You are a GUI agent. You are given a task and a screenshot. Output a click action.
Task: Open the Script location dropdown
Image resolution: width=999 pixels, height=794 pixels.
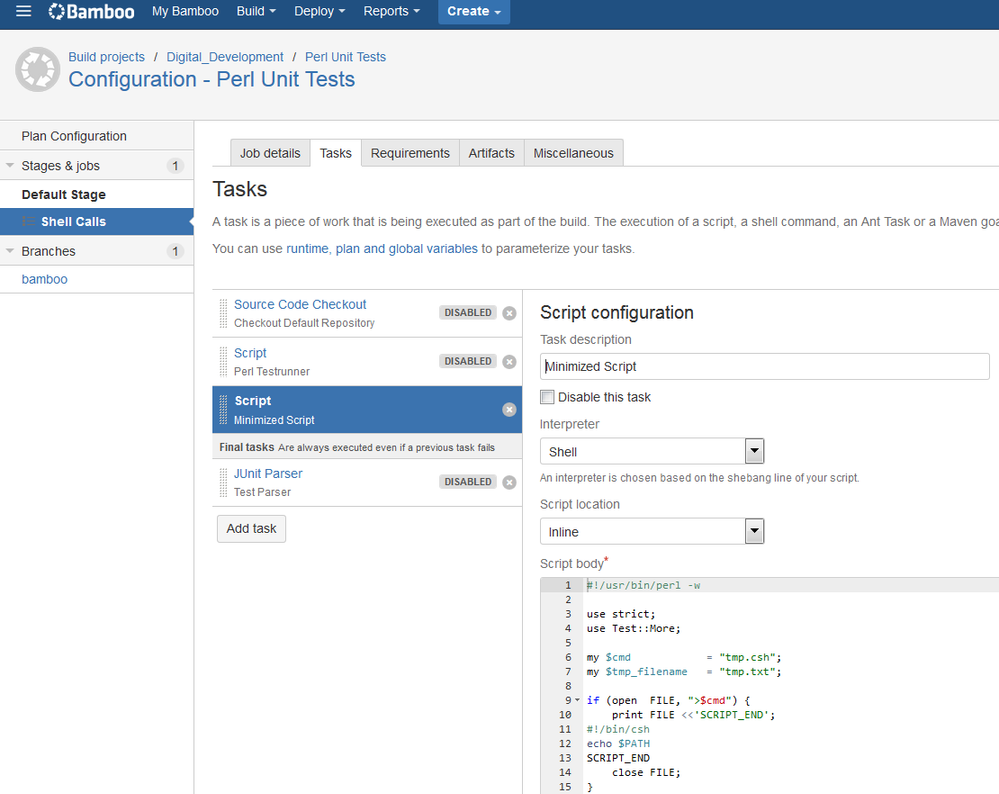click(x=652, y=532)
